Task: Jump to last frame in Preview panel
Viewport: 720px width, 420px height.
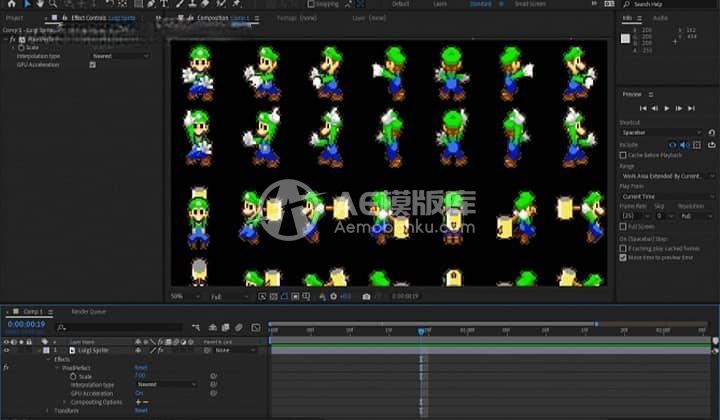Action: [x=693, y=108]
